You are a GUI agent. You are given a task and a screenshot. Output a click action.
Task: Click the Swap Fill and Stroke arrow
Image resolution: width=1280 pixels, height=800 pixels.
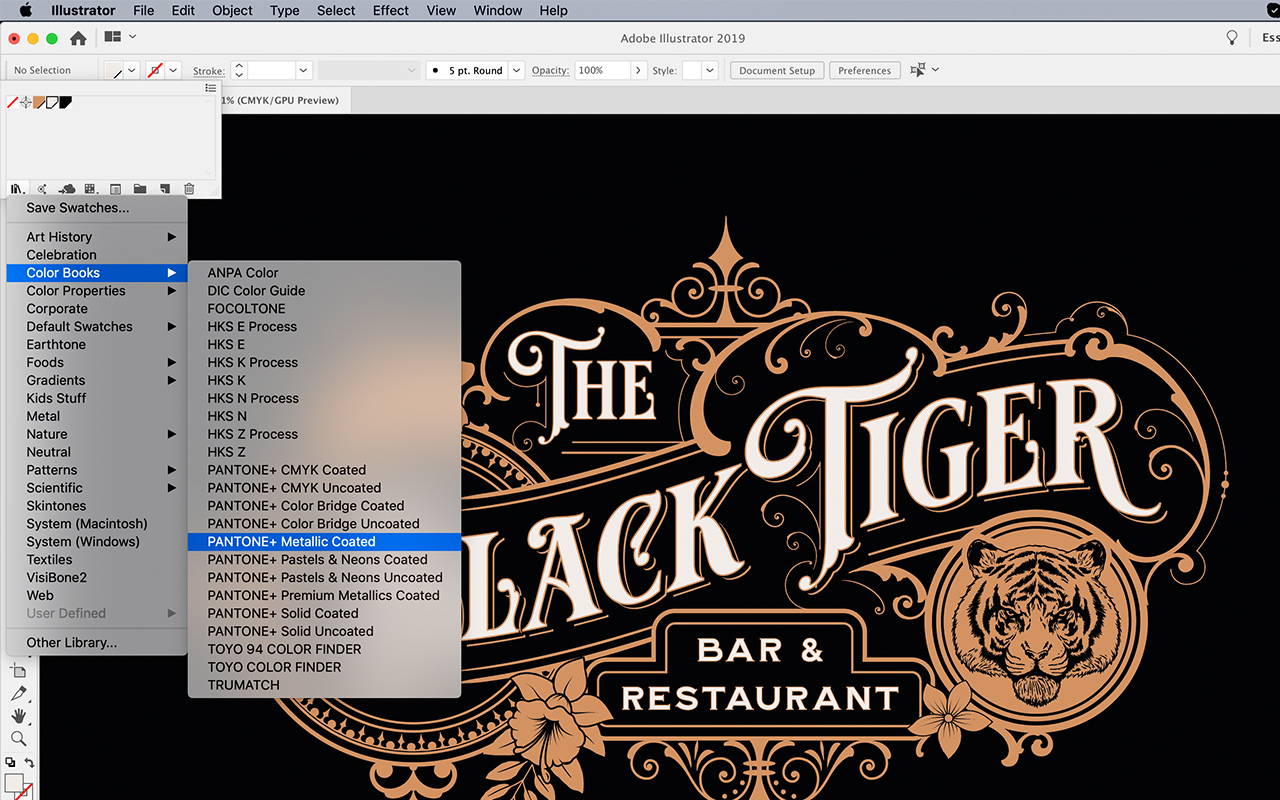[x=29, y=762]
